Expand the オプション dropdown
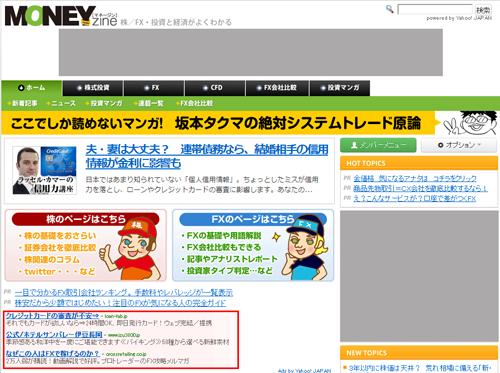 click(x=459, y=145)
